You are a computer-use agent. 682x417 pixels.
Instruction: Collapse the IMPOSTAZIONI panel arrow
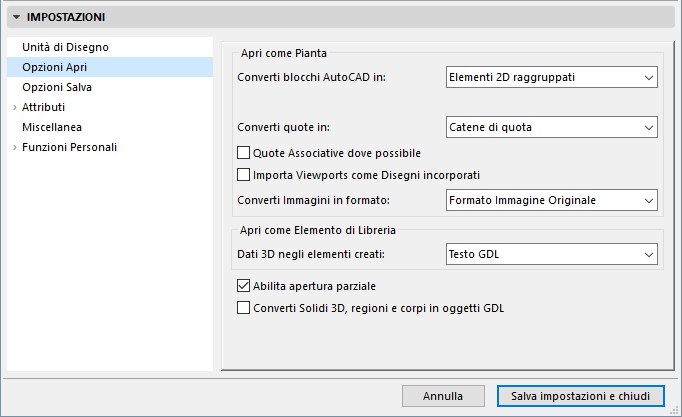[17, 17]
